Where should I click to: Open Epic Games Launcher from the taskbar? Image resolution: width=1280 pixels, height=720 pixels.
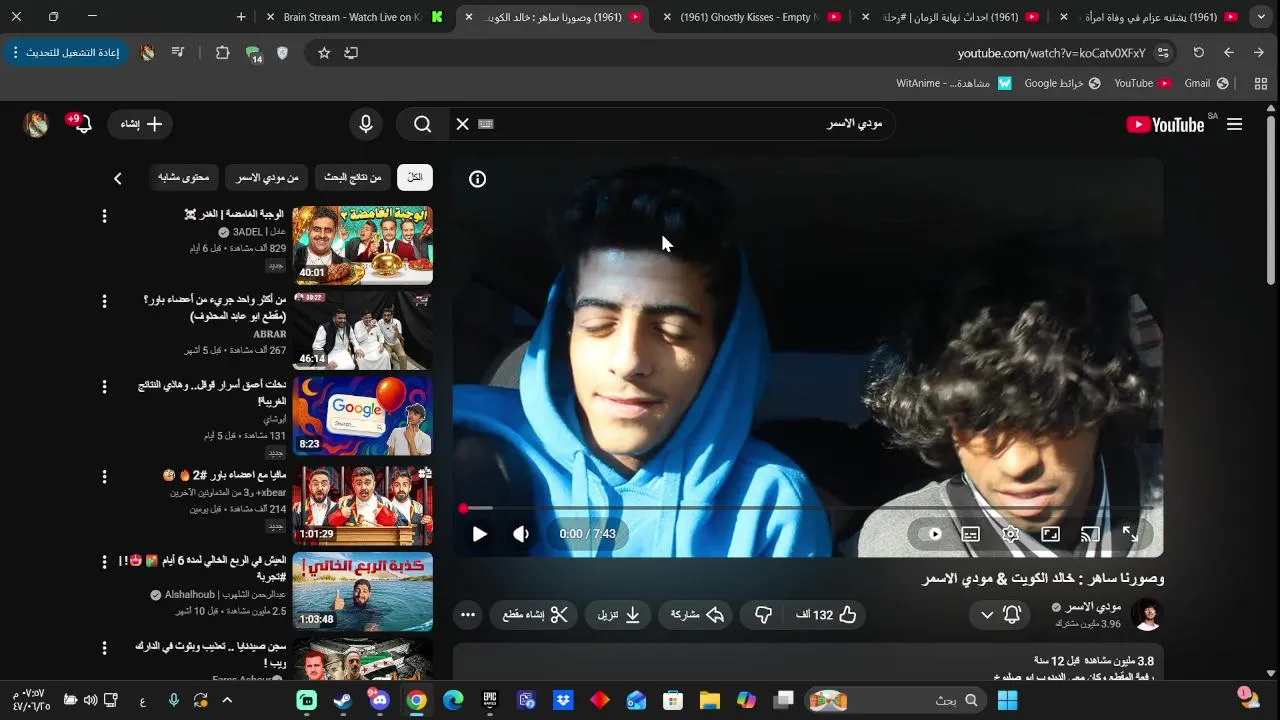click(x=490, y=700)
